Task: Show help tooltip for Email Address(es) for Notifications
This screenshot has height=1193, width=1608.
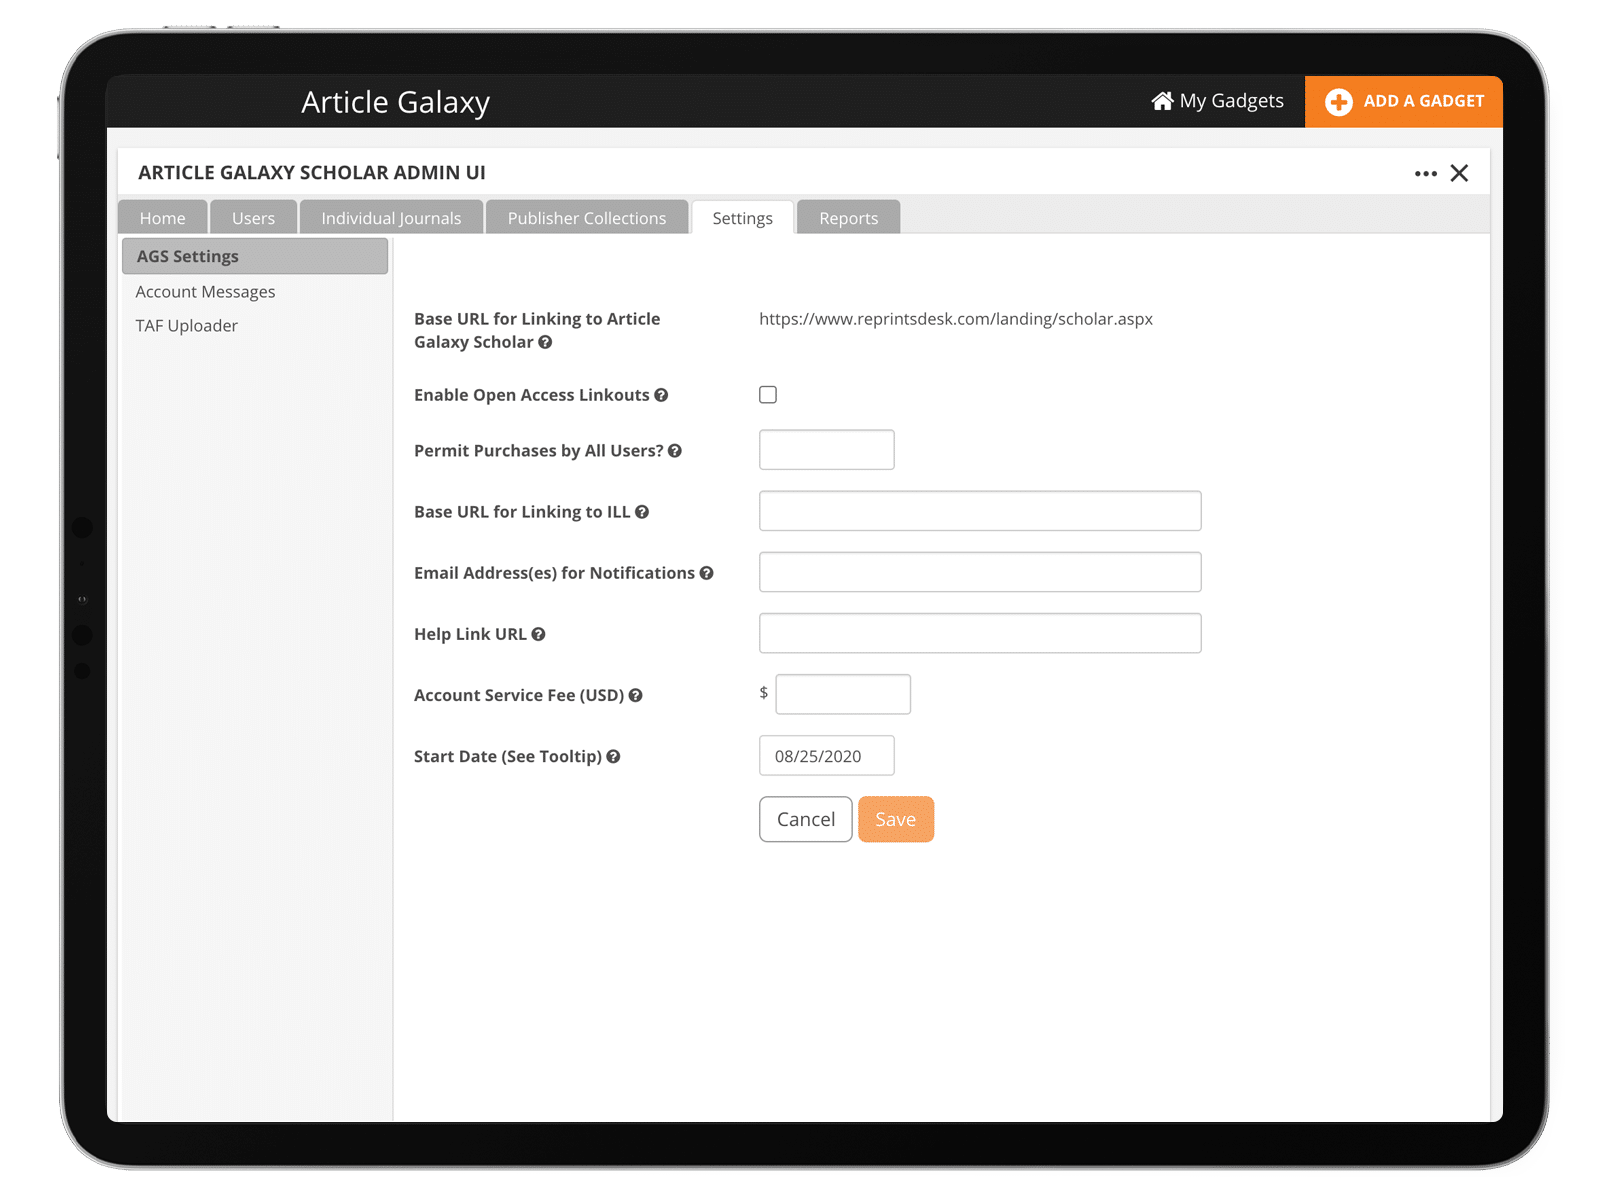Action: coord(706,573)
